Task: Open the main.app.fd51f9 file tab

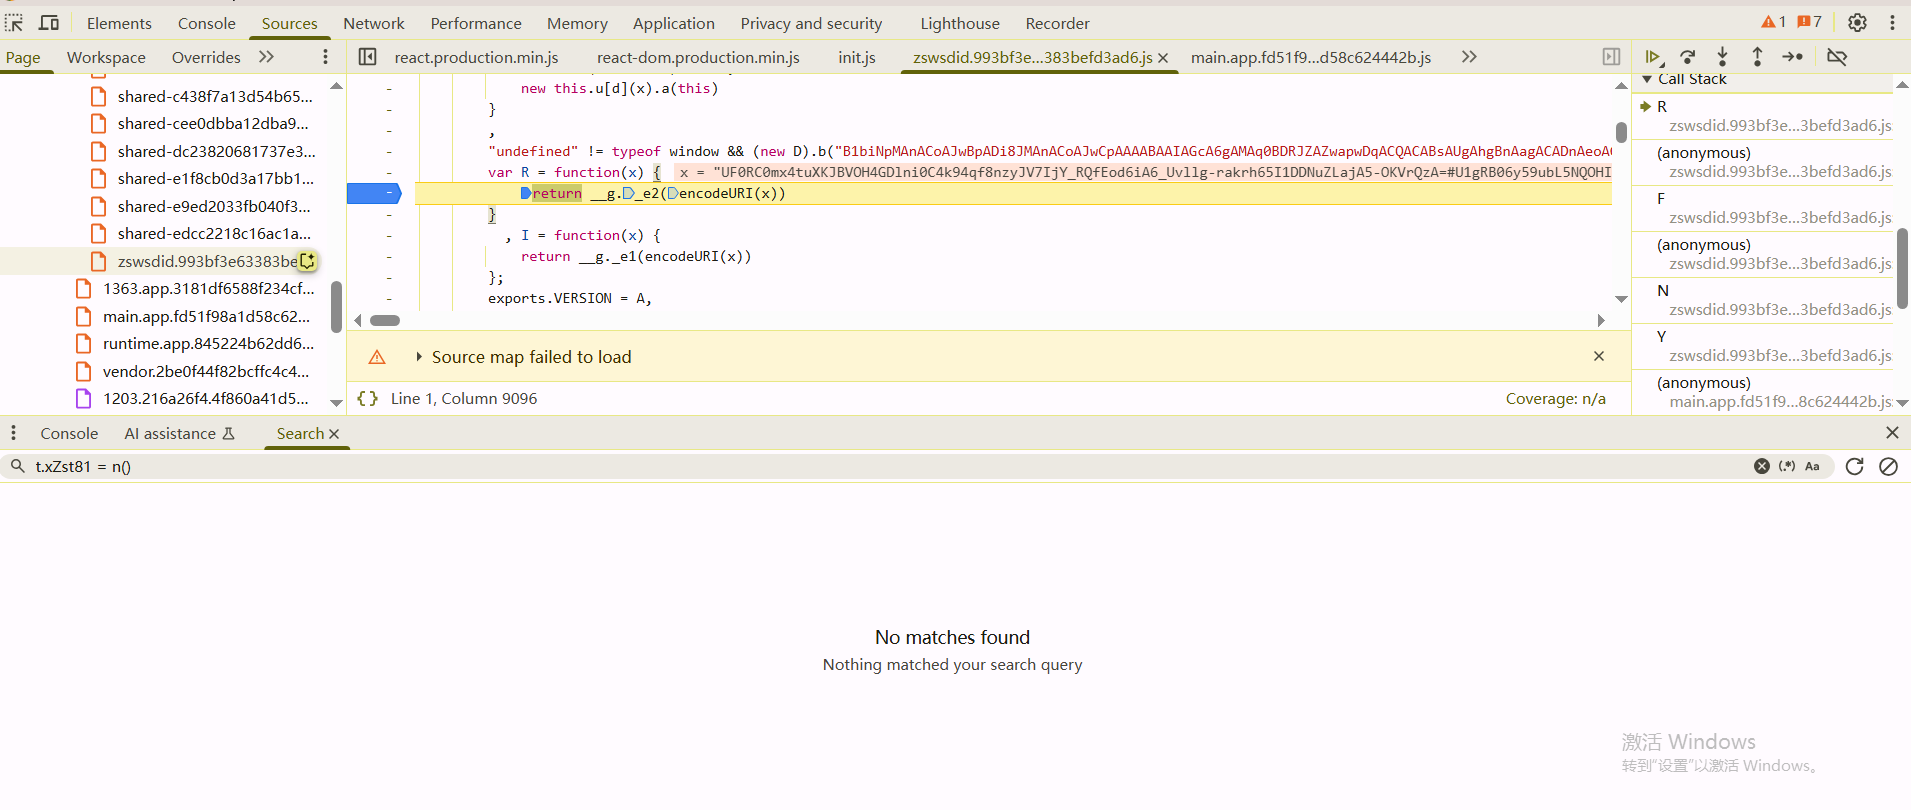Action: click(x=1310, y=57)
